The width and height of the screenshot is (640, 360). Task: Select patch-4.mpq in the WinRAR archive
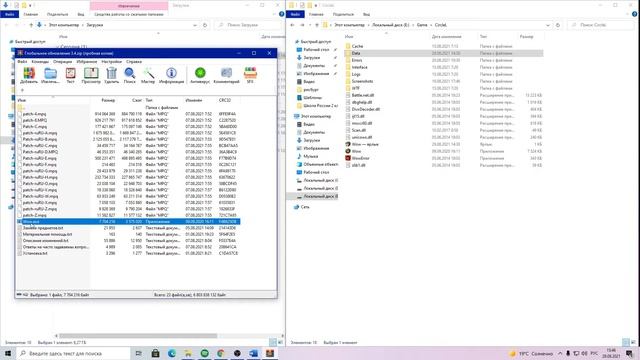click(x=34, y=114)
